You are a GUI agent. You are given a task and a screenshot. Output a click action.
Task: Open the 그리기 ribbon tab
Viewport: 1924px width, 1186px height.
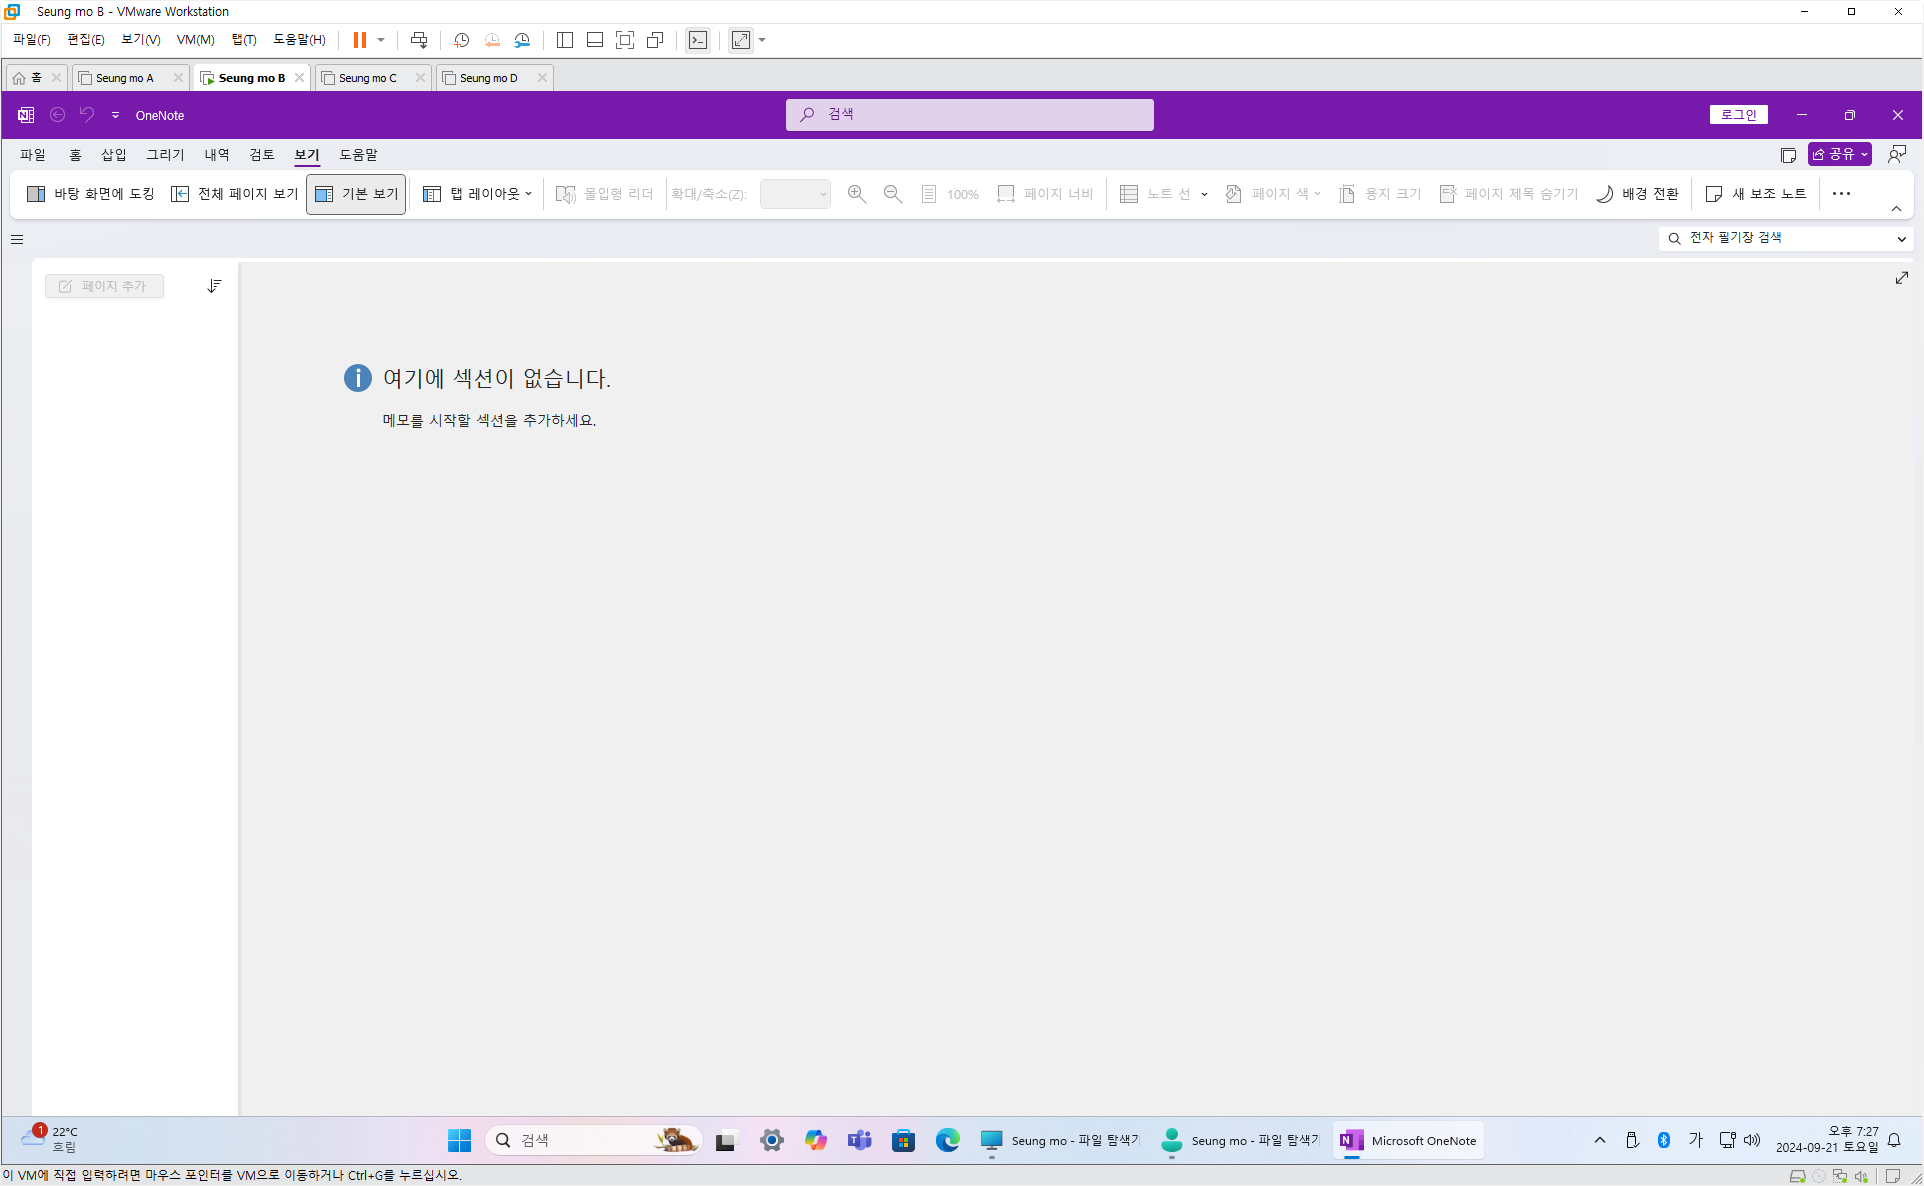click(x=165, y=155)
